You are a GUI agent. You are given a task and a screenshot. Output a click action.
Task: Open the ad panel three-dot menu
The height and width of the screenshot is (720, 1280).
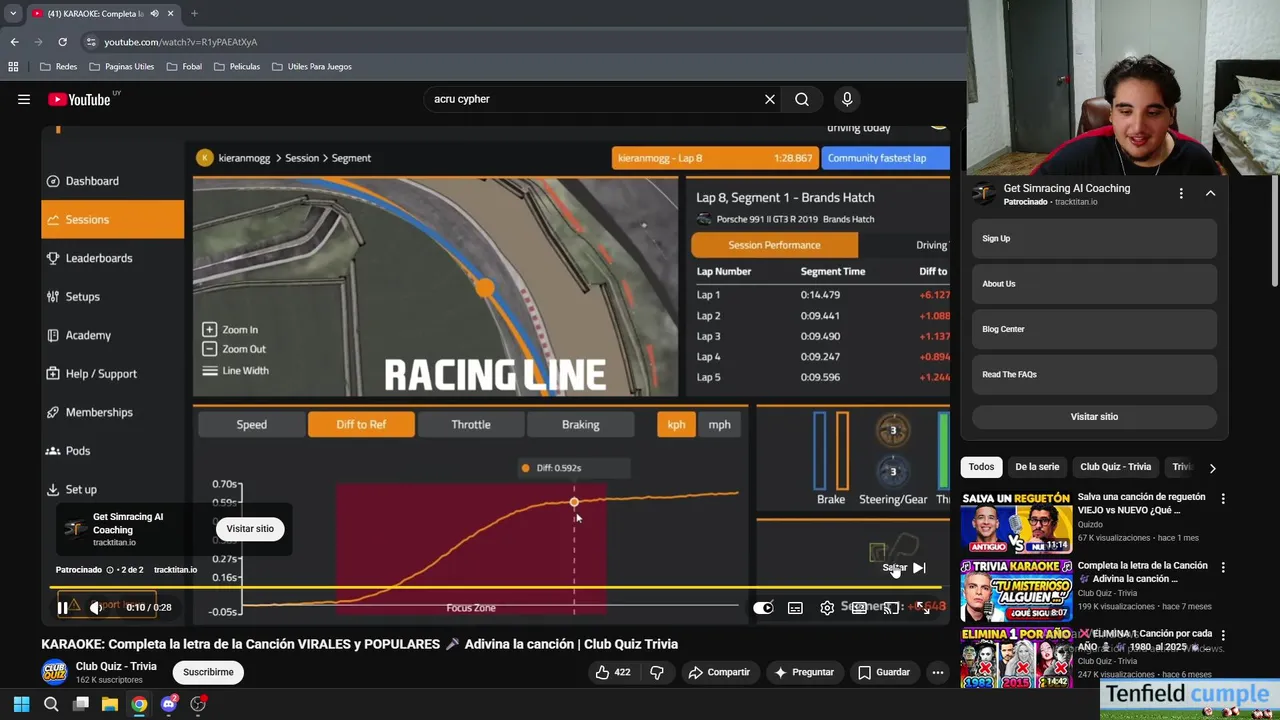click(1181, 194)
